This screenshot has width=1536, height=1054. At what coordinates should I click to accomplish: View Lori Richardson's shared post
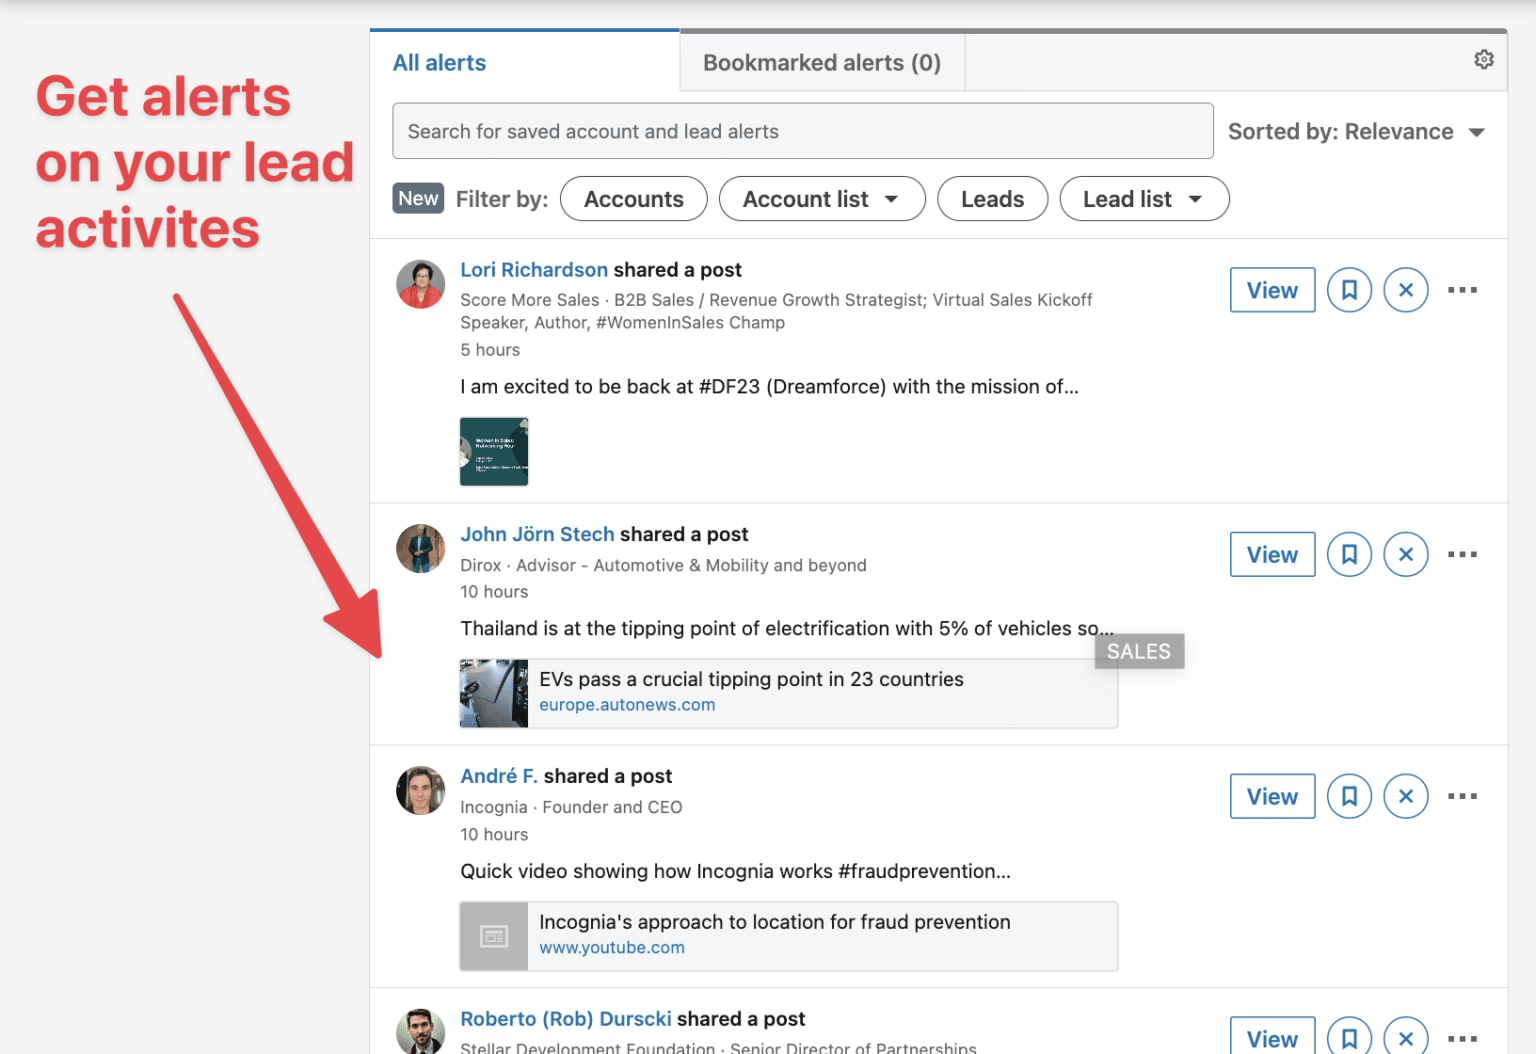click(x=1272, y=290)
